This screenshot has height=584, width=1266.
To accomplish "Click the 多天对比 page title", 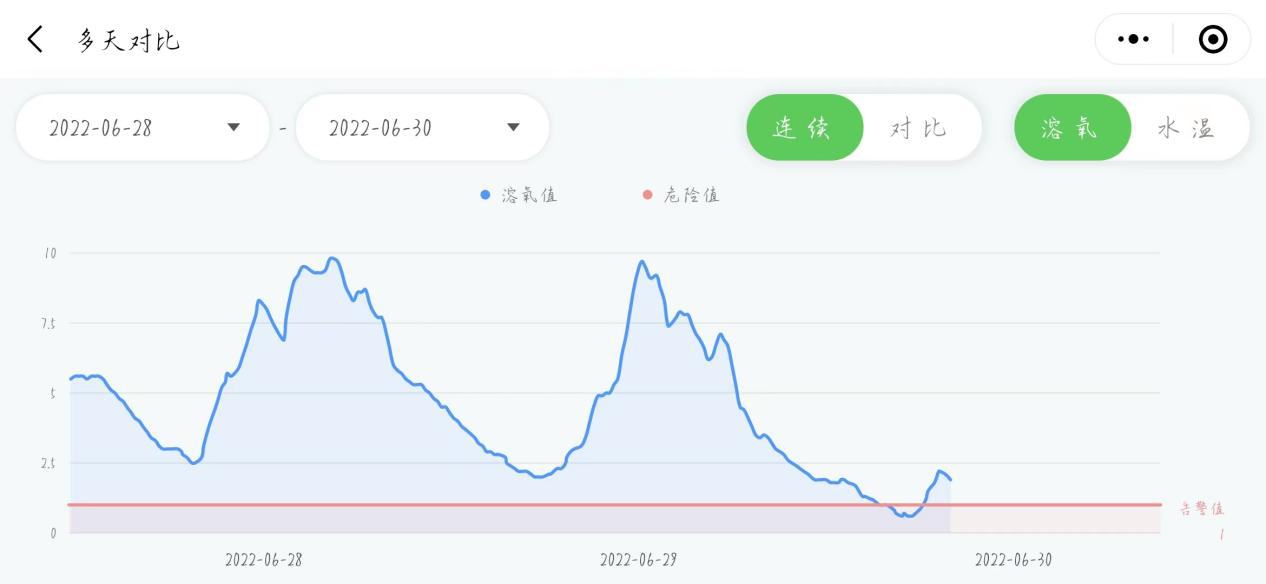I will tap(129, 41).
